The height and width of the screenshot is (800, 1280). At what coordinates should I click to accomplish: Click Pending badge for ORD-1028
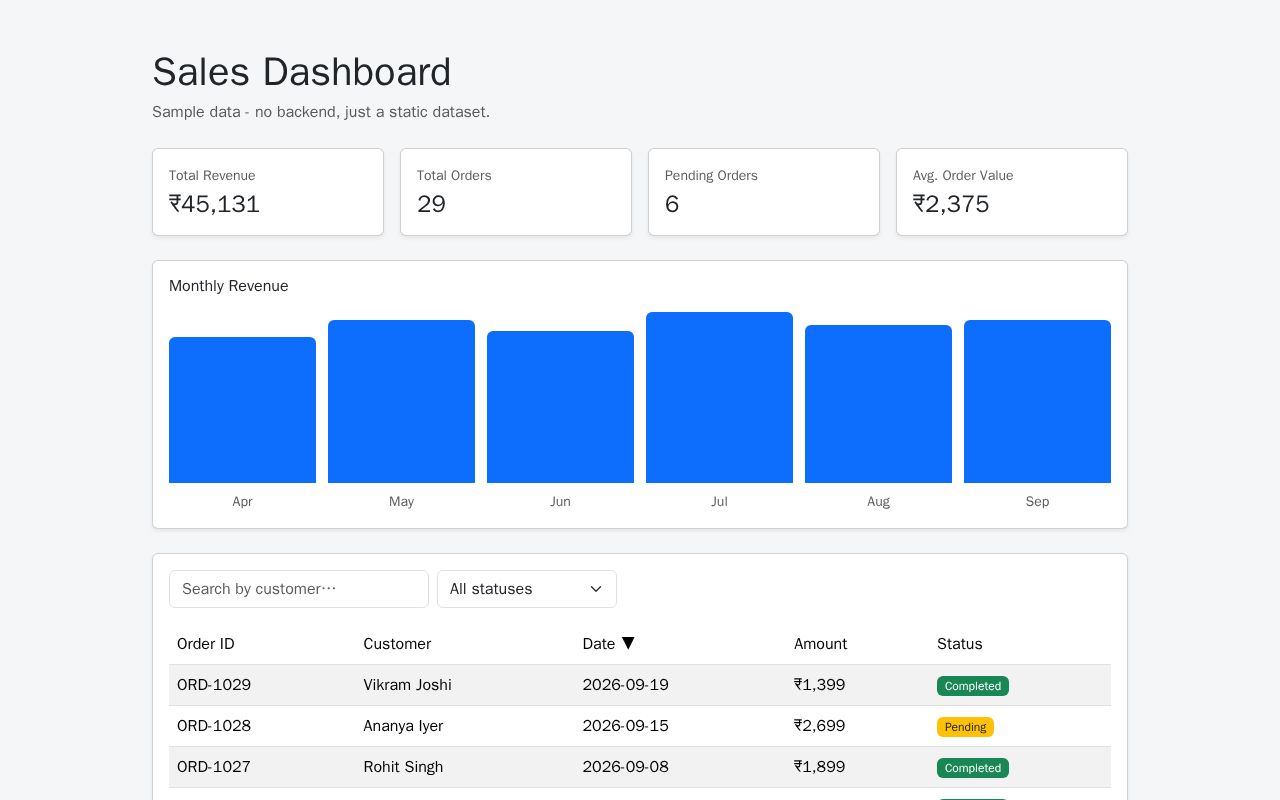pos(965,727)
